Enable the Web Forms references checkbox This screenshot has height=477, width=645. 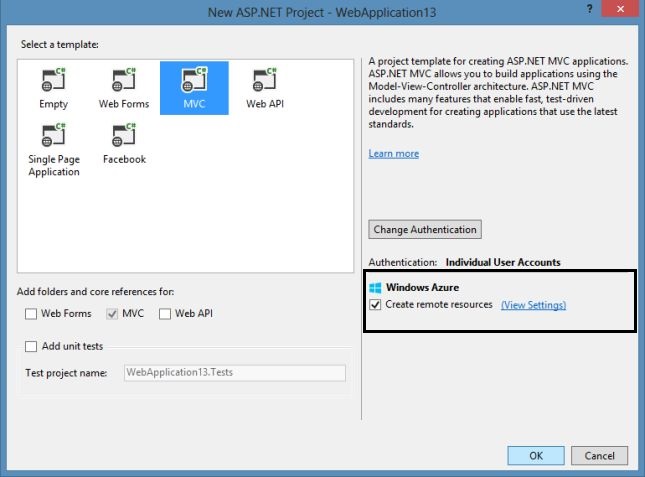[x=31, y=314]
